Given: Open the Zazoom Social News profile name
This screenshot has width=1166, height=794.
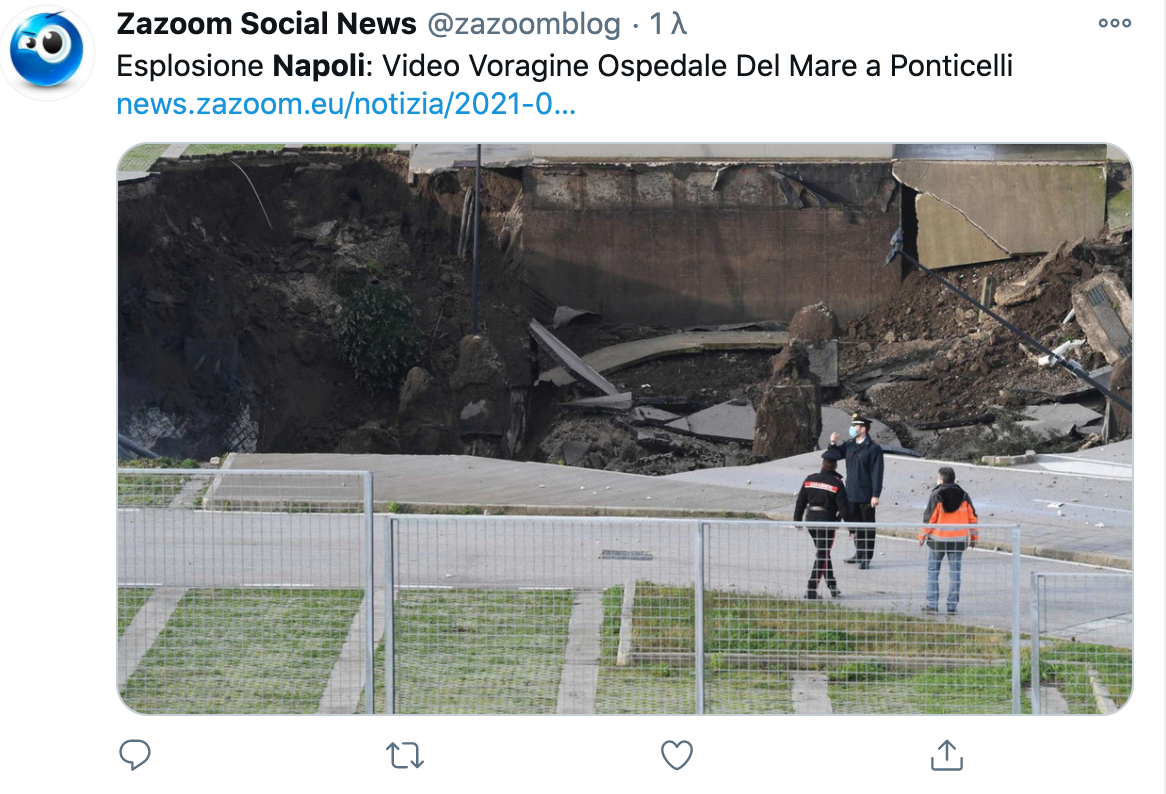Looking at the screenshot, I should [266, 24].
